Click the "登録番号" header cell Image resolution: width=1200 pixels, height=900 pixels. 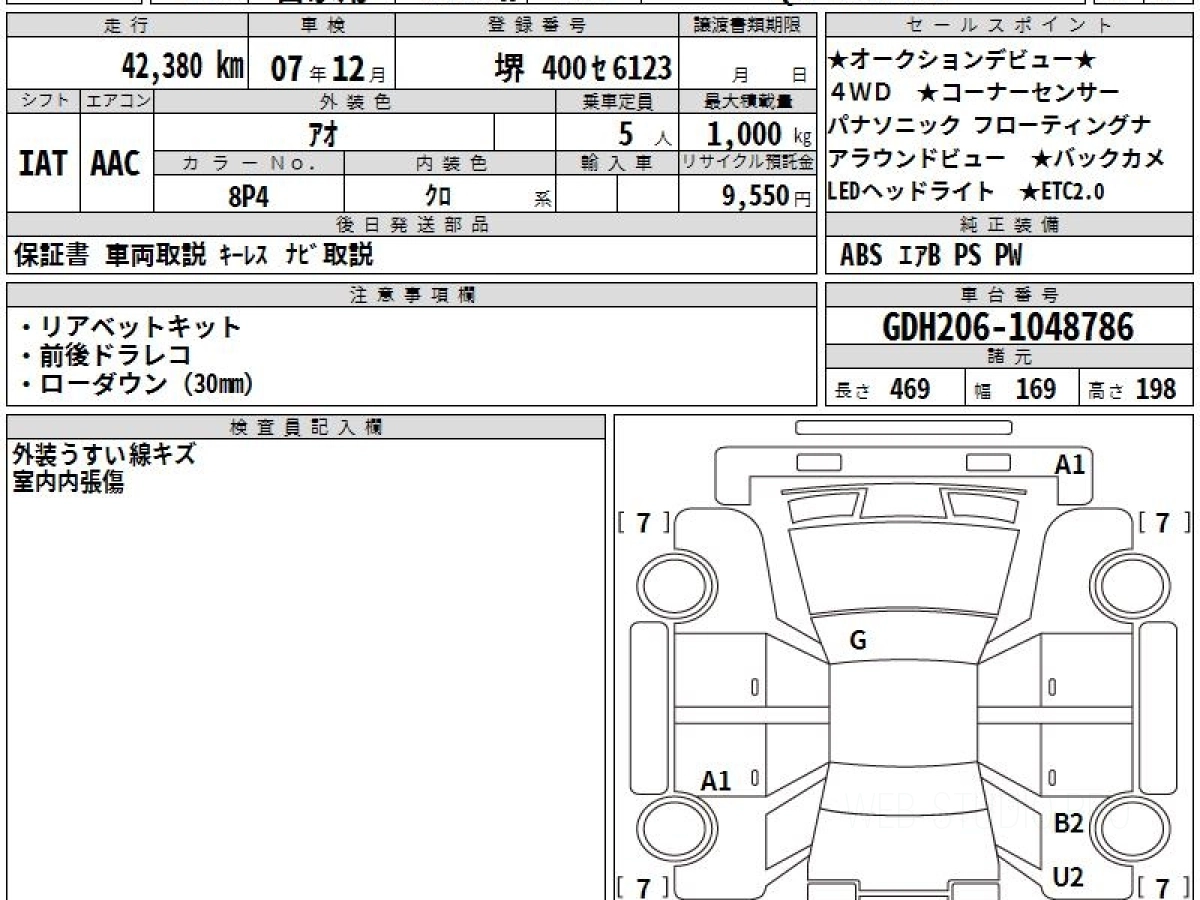537,26
